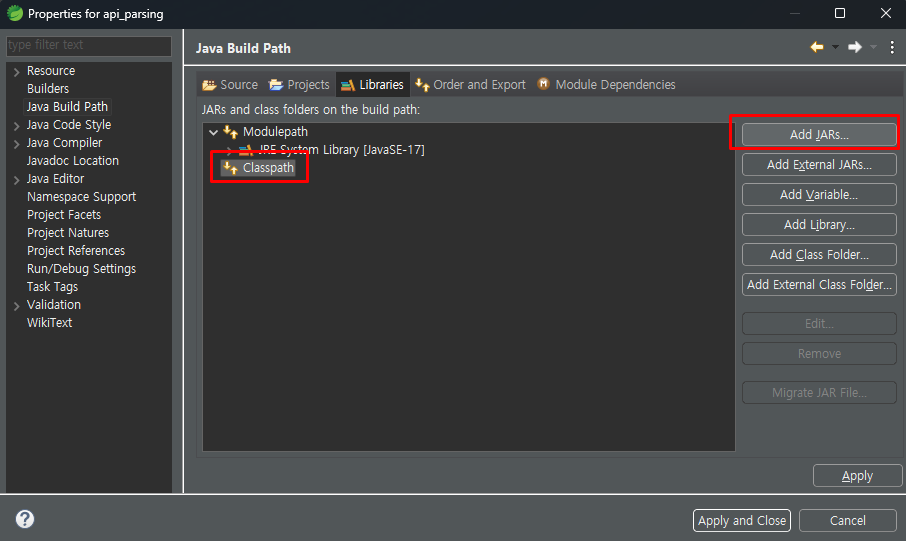Select the Libraries tab
906x541 pixels.
(373, 84)
